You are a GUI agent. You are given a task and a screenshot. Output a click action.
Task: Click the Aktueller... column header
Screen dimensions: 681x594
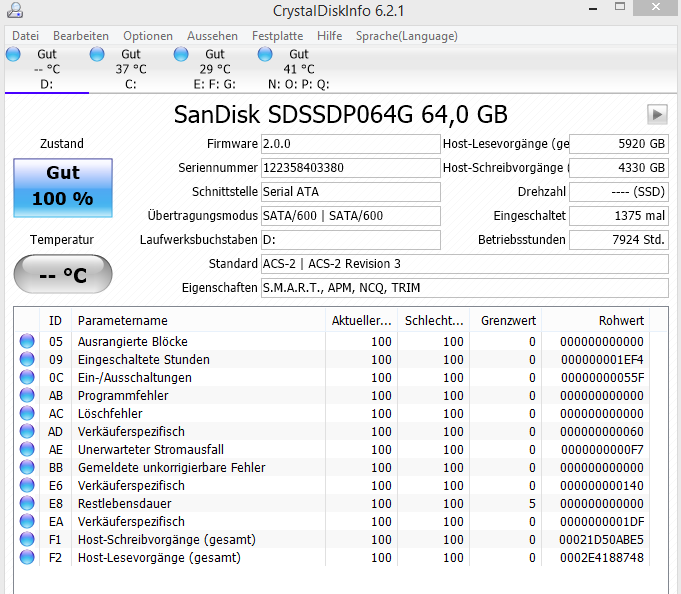361,320
